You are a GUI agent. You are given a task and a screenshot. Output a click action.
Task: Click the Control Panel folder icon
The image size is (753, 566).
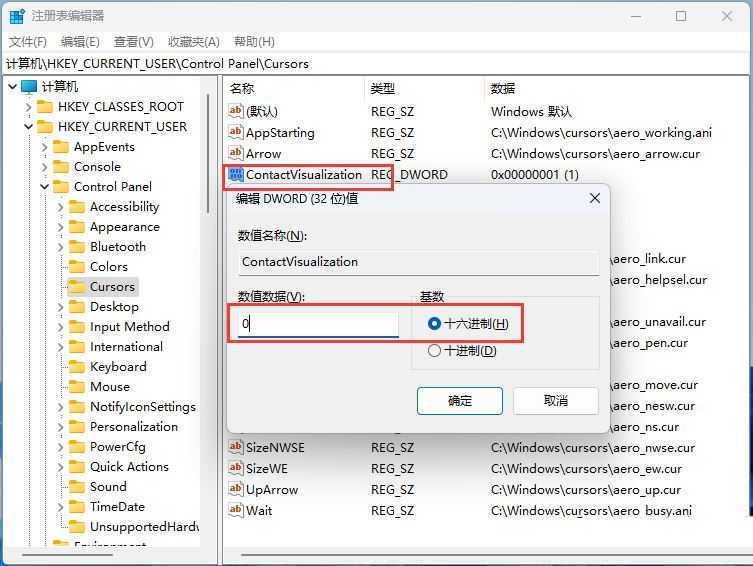tap(61, 187)
